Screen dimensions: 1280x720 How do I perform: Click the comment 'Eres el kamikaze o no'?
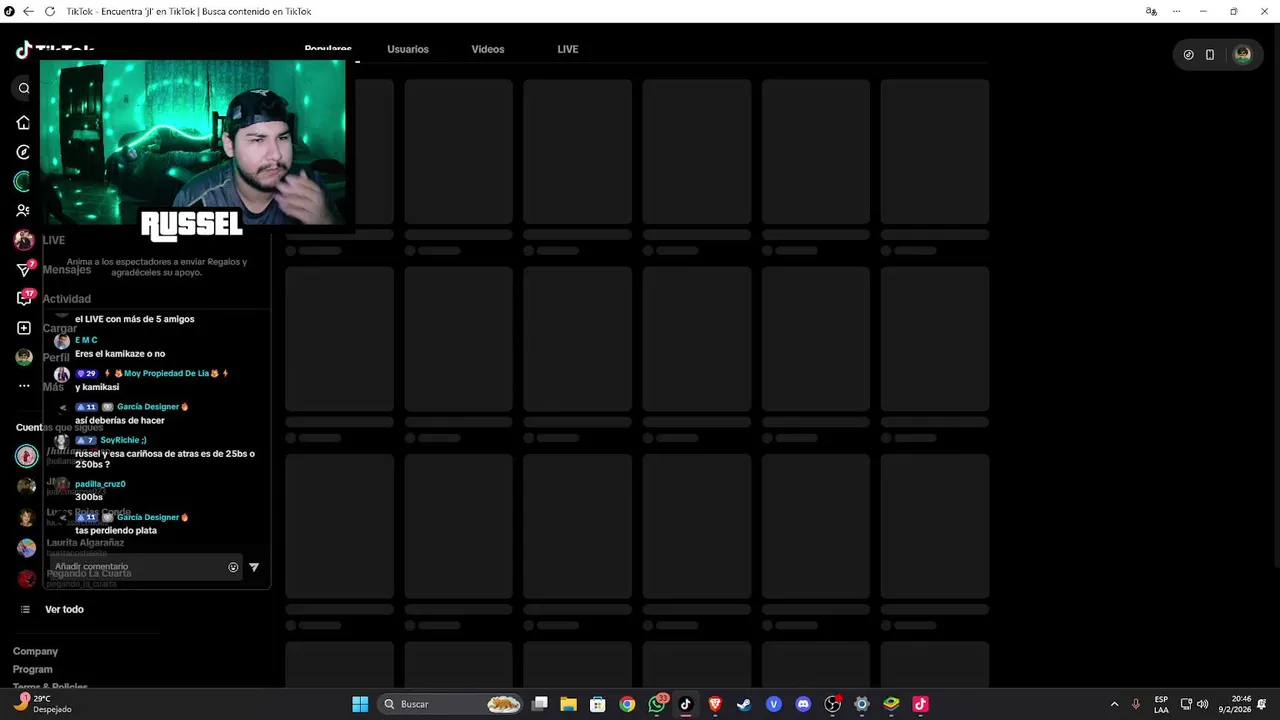click(x=120, y=354)
